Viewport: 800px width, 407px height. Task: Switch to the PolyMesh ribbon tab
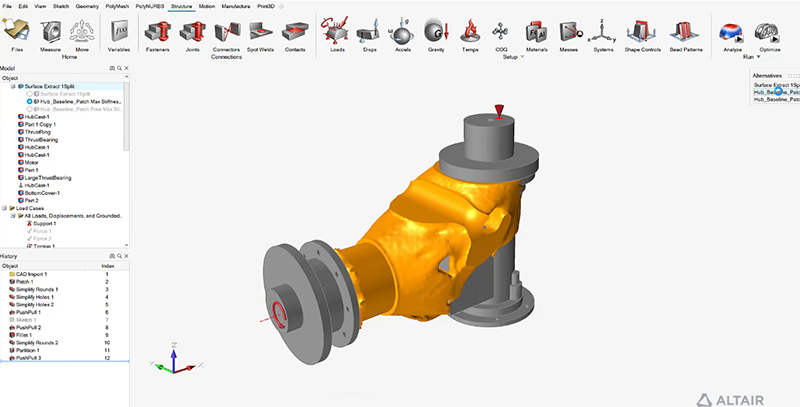[117, 6]
